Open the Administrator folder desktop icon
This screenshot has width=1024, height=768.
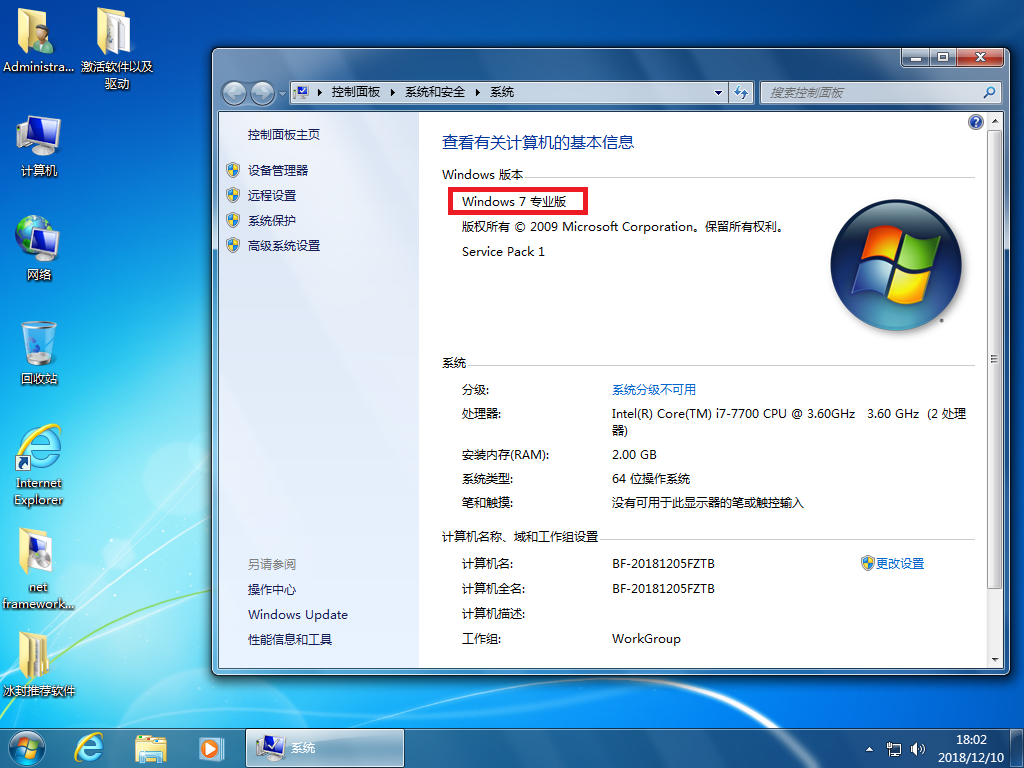(x=37, y=39)
